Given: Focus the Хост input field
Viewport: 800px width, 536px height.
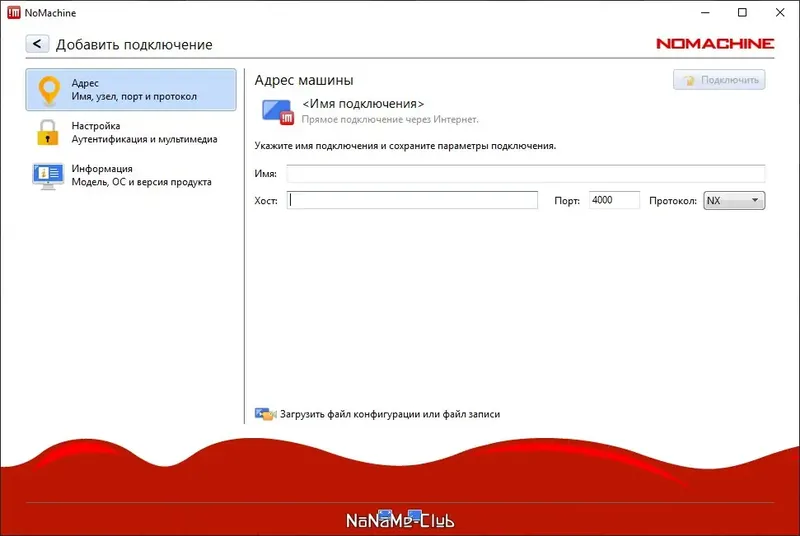Looking at the screenshot, I should point(412,200).
